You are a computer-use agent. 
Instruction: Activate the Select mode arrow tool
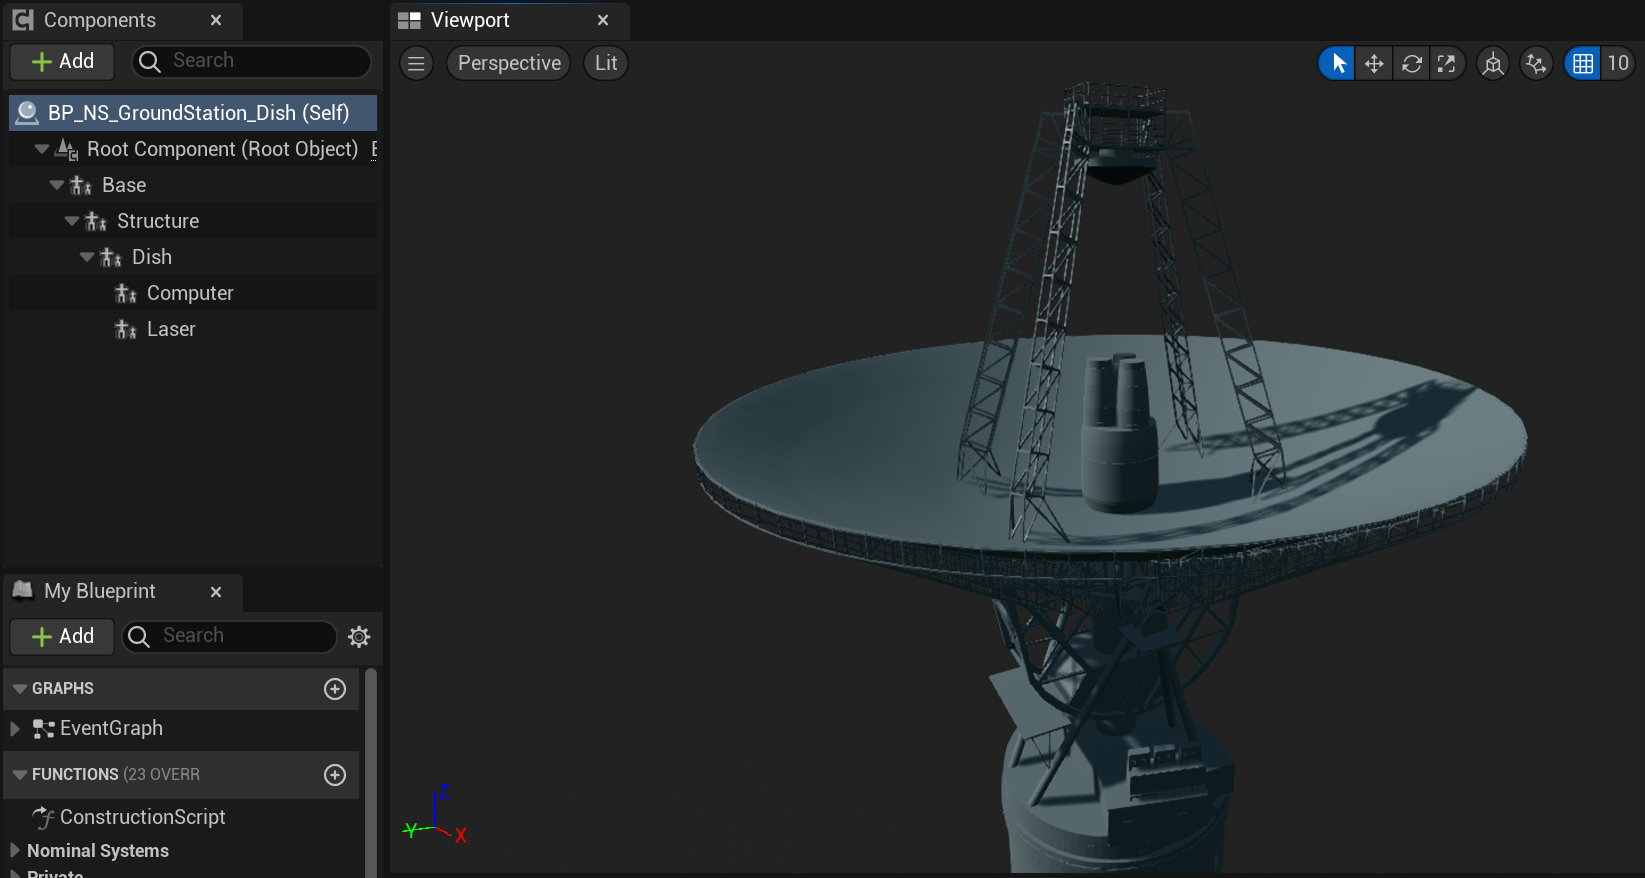click(x=1338, y=64)
